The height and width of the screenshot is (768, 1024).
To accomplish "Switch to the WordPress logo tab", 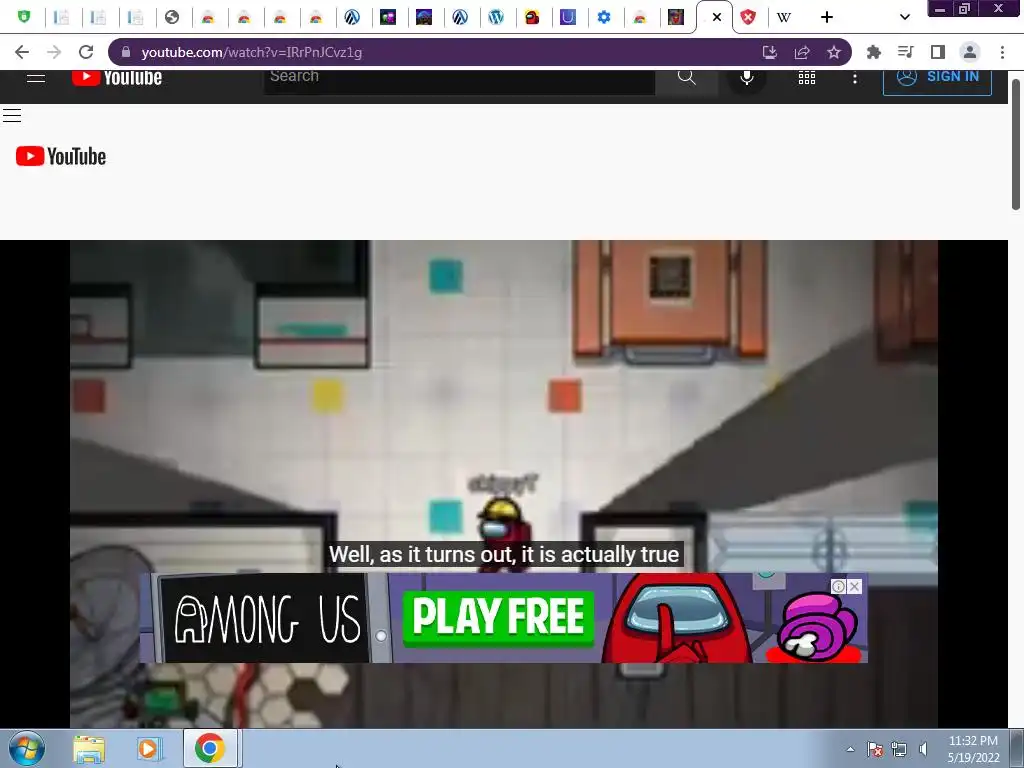I will [x=496, y=17].
